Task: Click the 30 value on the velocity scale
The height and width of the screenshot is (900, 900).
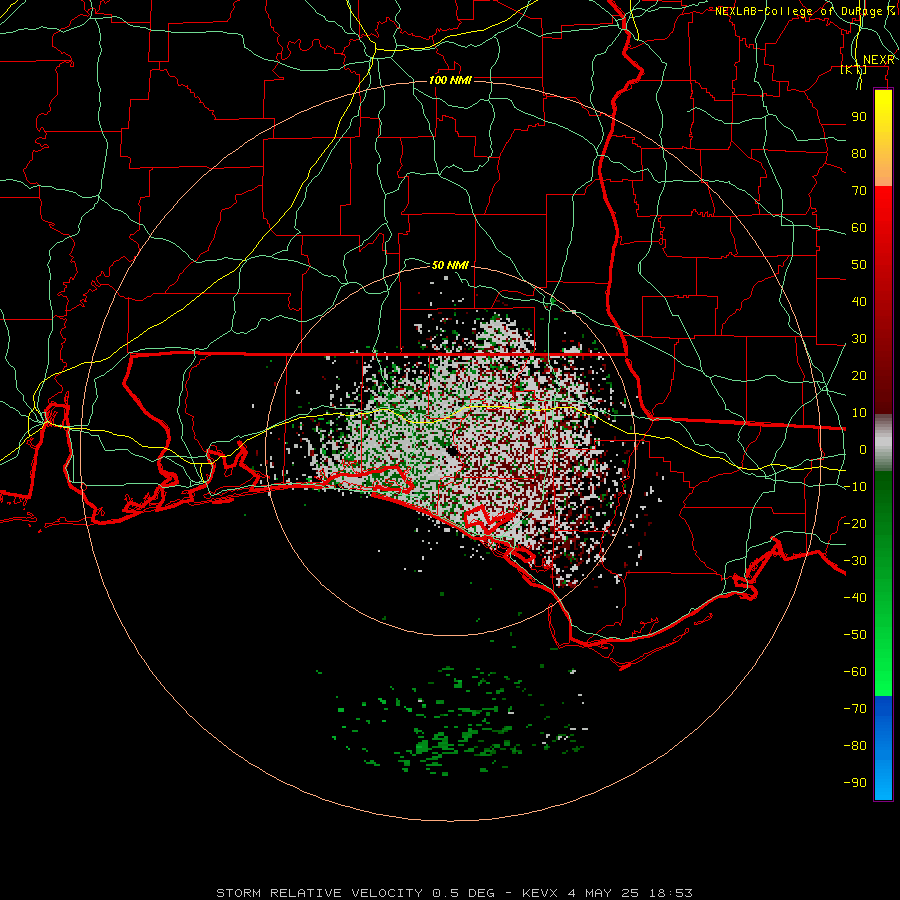Action: (x=859, y=339)
